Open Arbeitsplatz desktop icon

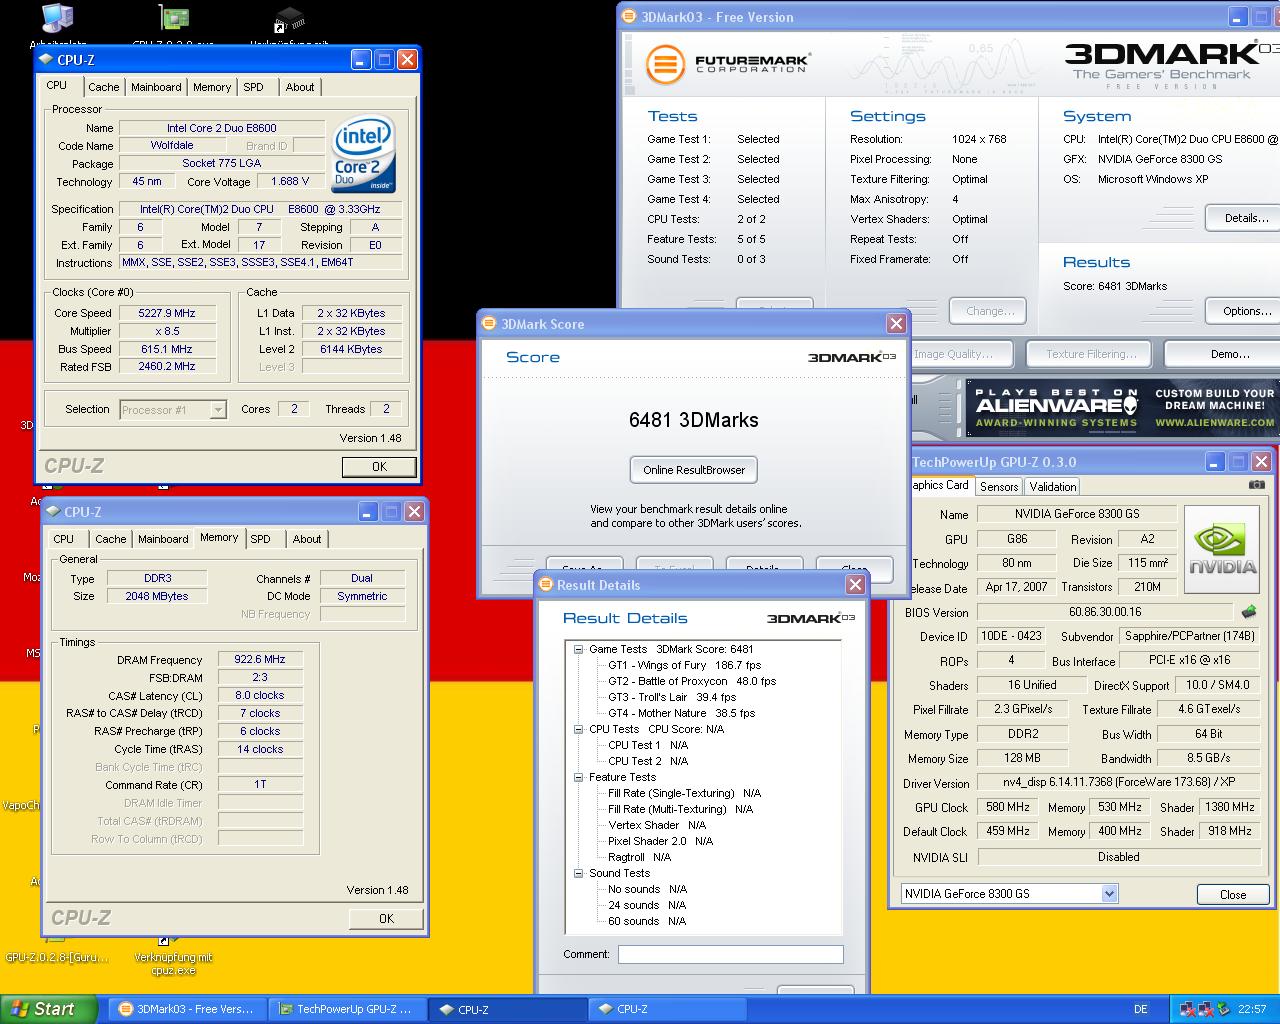tap(57, 25)
